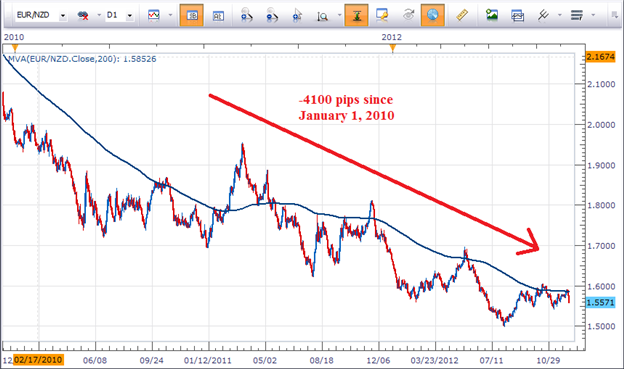Open the D1 timeframe dropdown

[129, 16]
